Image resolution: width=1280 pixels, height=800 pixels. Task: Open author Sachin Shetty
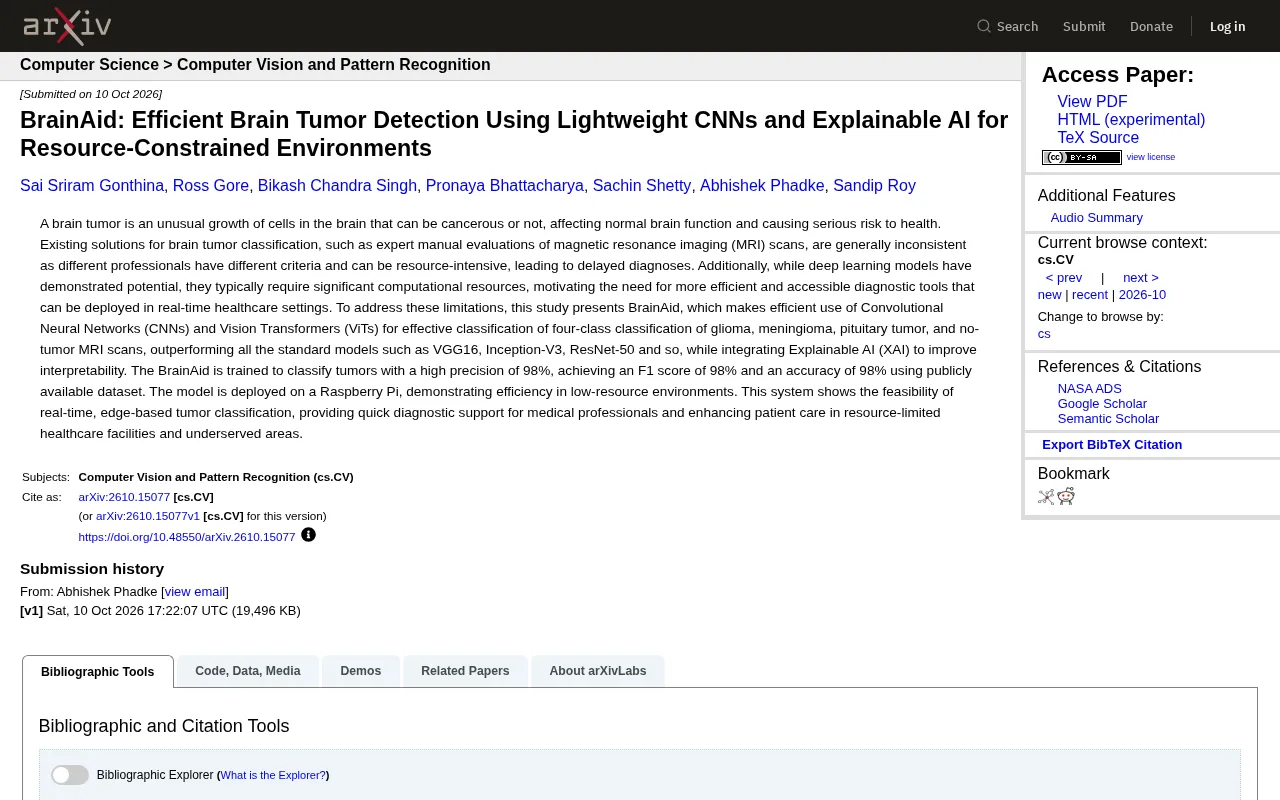[x=642, y=186]
